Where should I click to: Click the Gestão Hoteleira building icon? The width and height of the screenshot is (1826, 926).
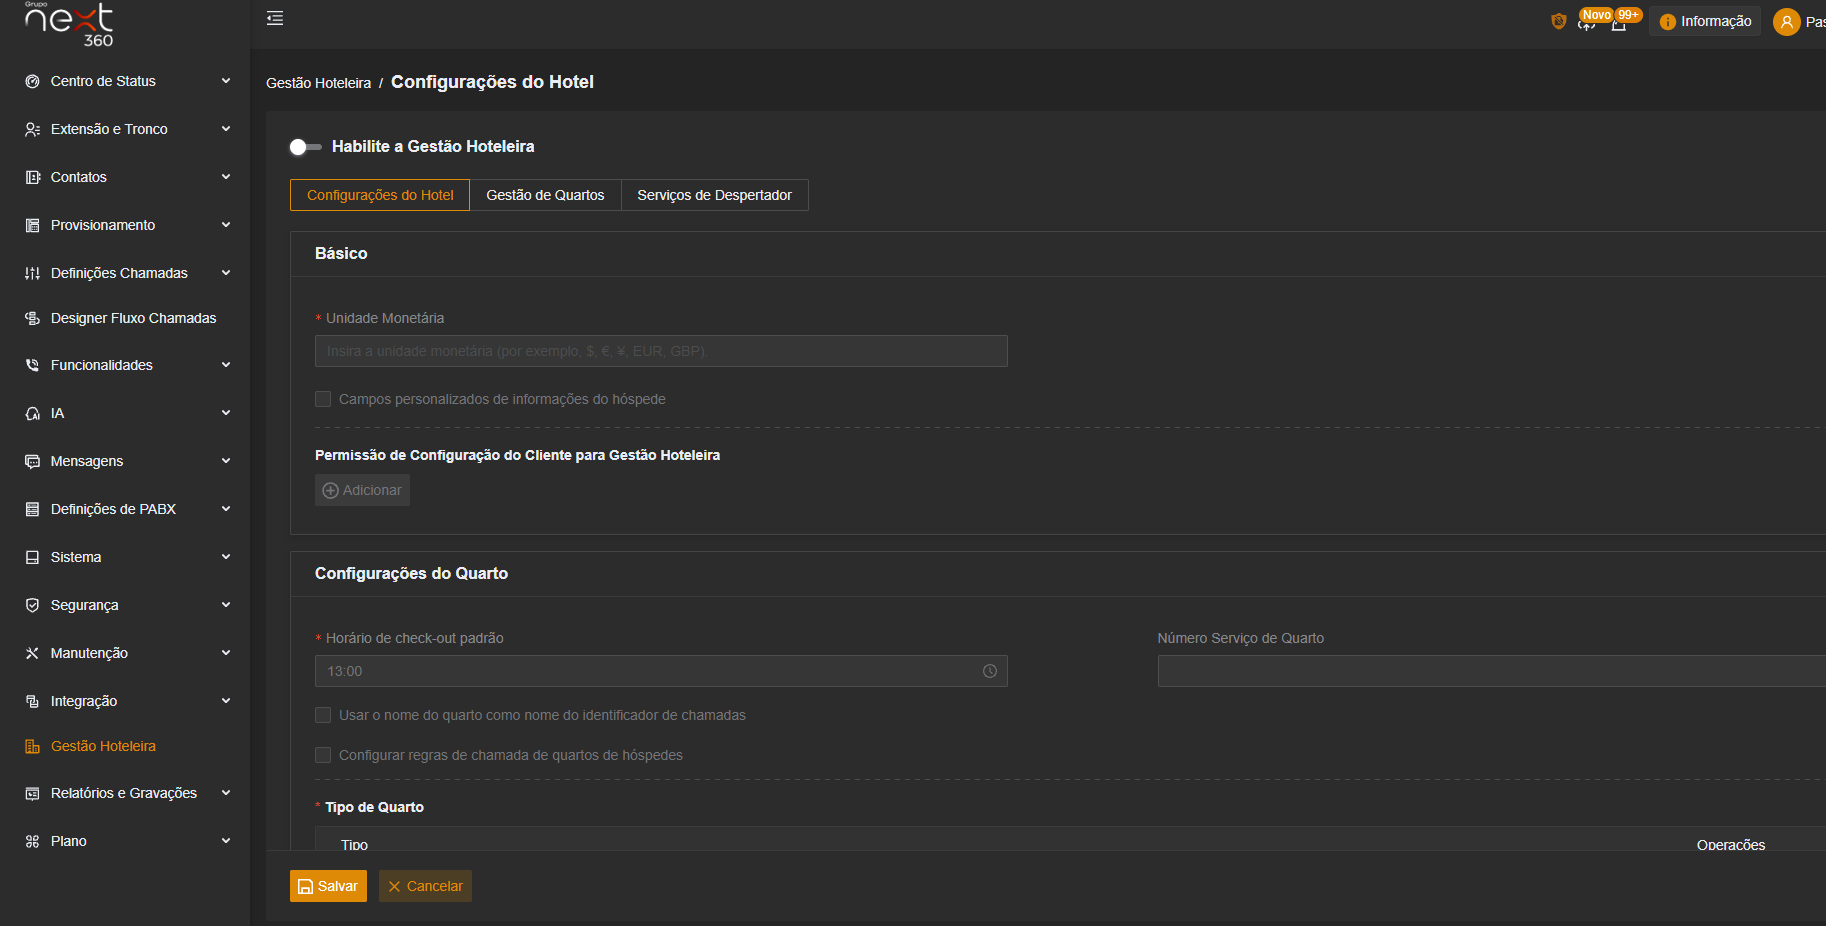pyautogui.click(x=32, y=746)
